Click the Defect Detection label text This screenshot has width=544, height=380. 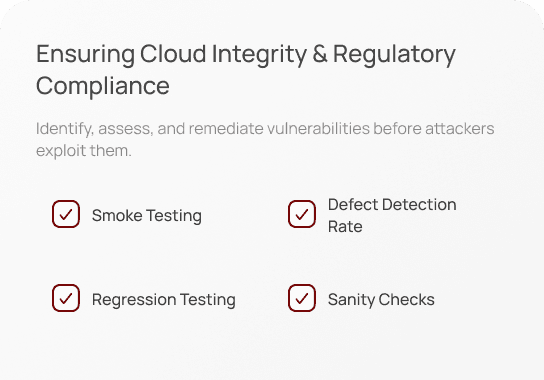click(392, 204)
